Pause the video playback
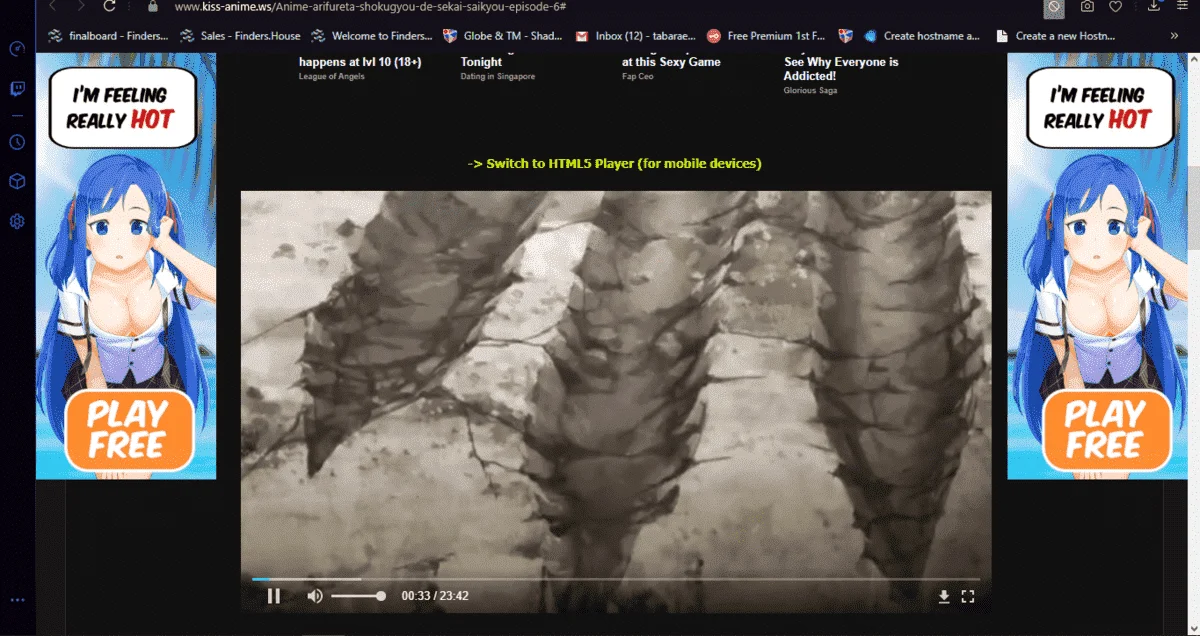 [273, 596]
